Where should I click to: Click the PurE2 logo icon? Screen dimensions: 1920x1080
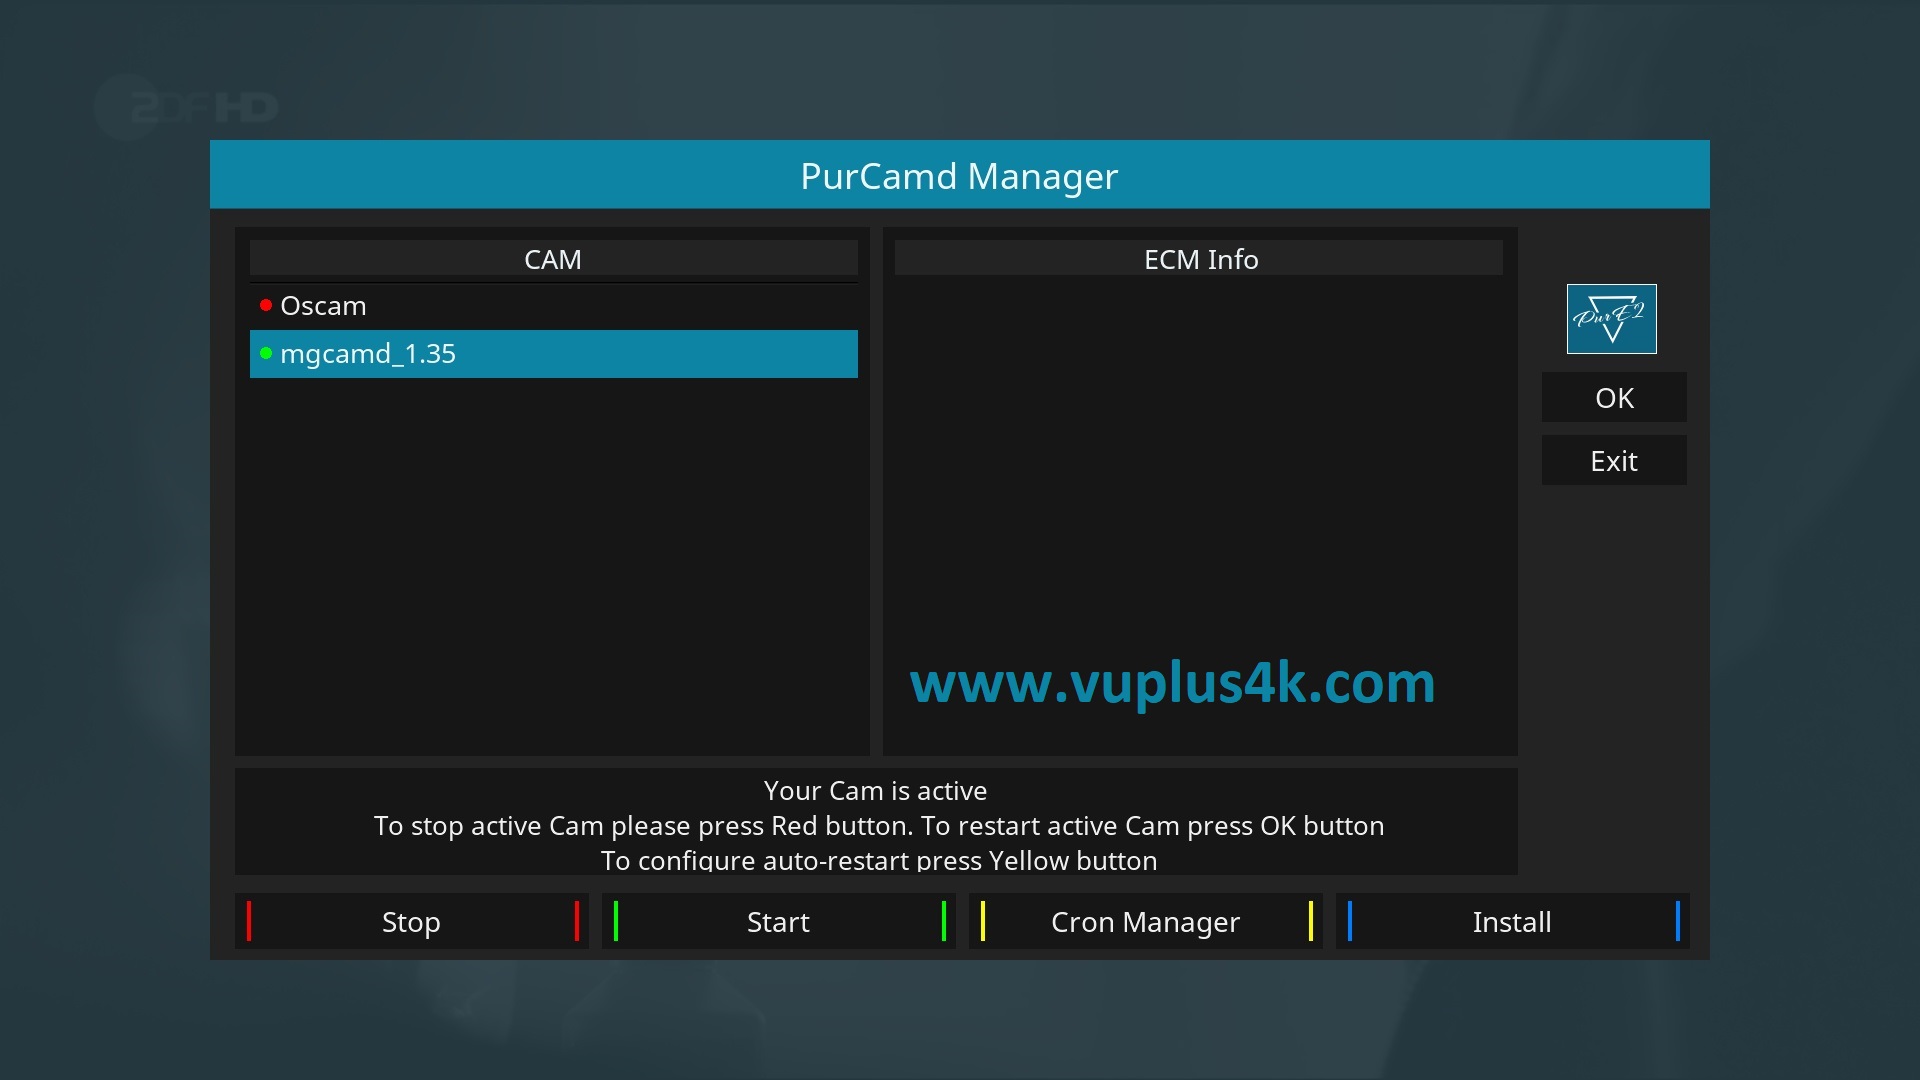pyautogui.click(x=1611, y=319)
